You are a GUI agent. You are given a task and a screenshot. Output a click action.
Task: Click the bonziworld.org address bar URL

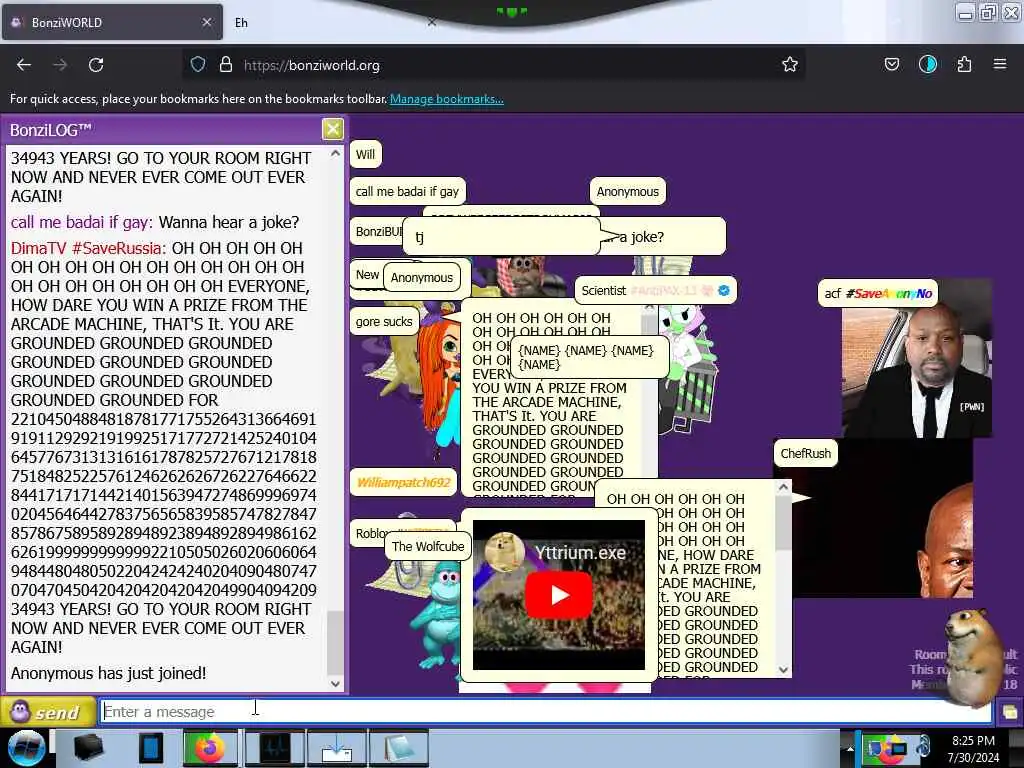[x=312, y=65]
